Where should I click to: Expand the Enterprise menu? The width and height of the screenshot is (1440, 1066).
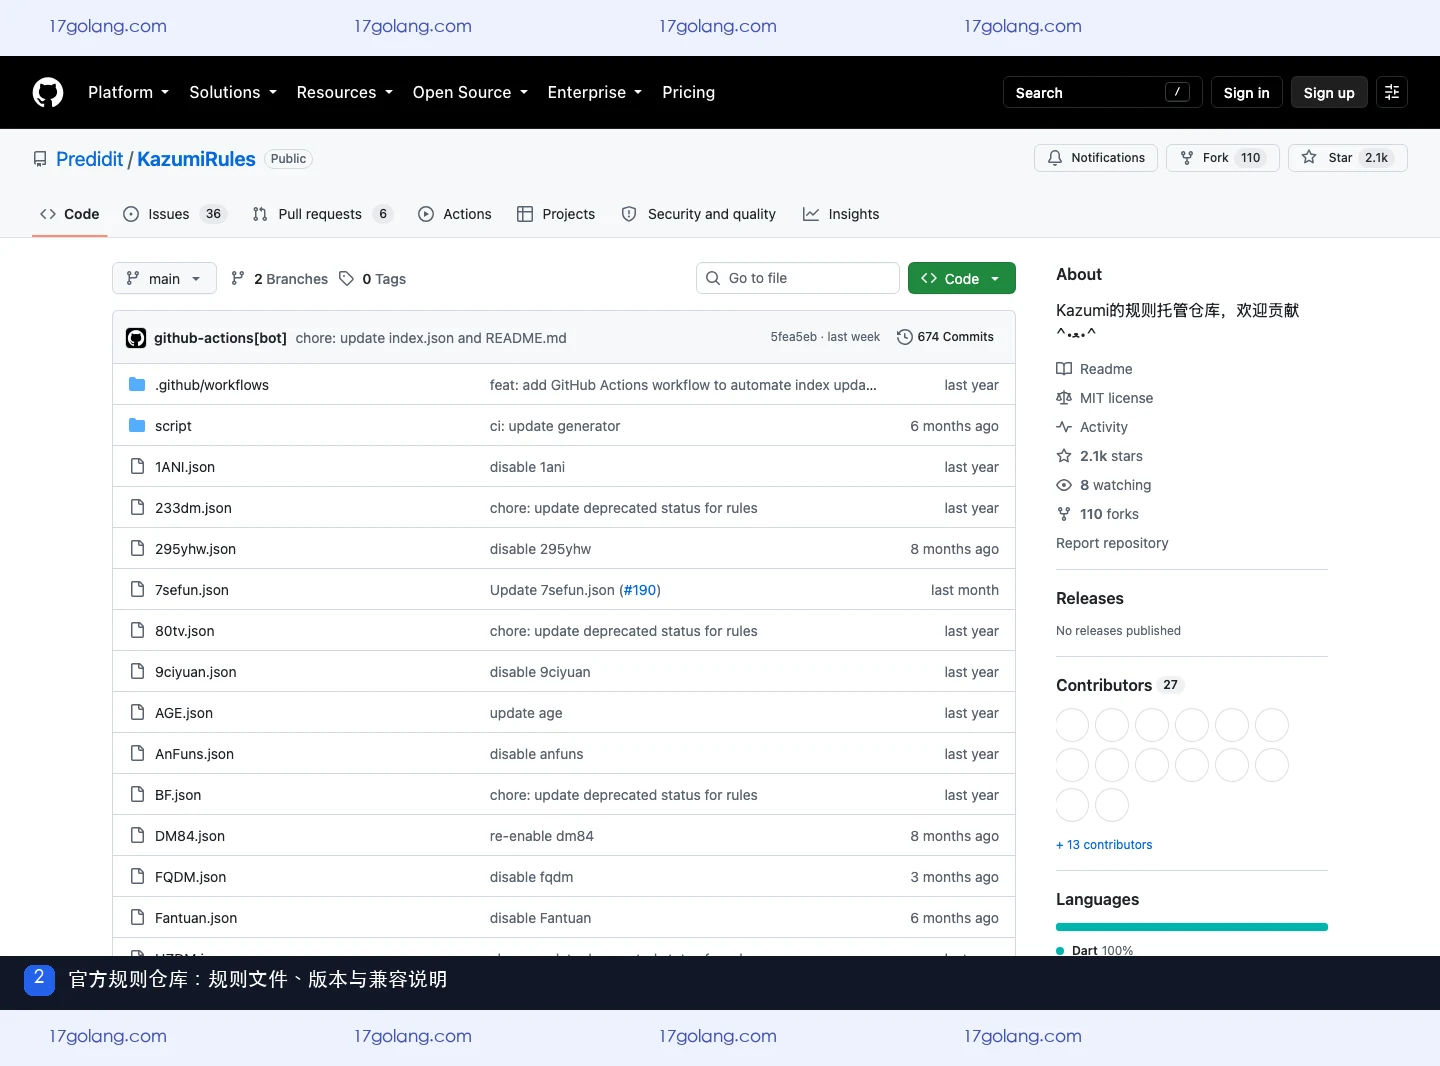595,92
